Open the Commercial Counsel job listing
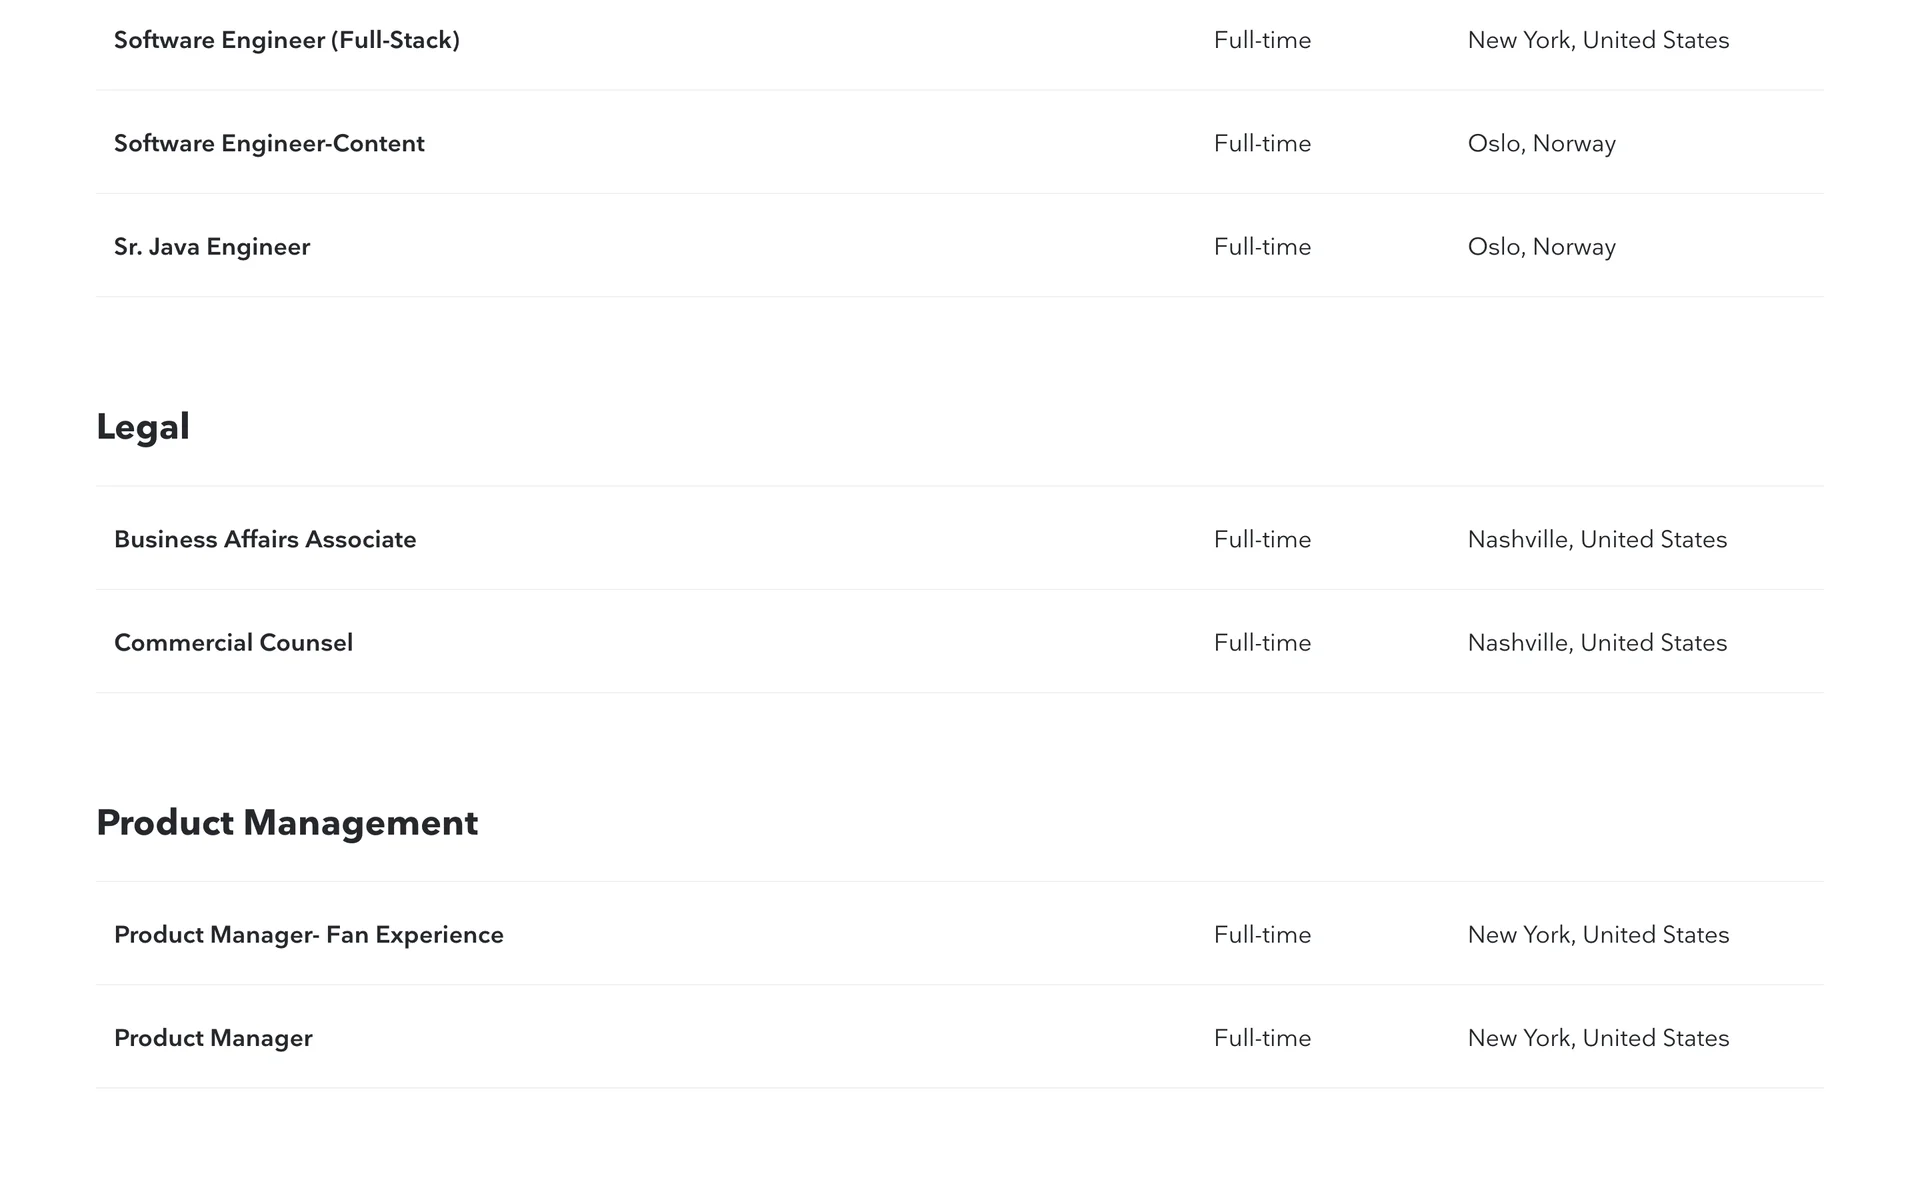Screen dimensions: 1920x1200 tap(233, 642)
